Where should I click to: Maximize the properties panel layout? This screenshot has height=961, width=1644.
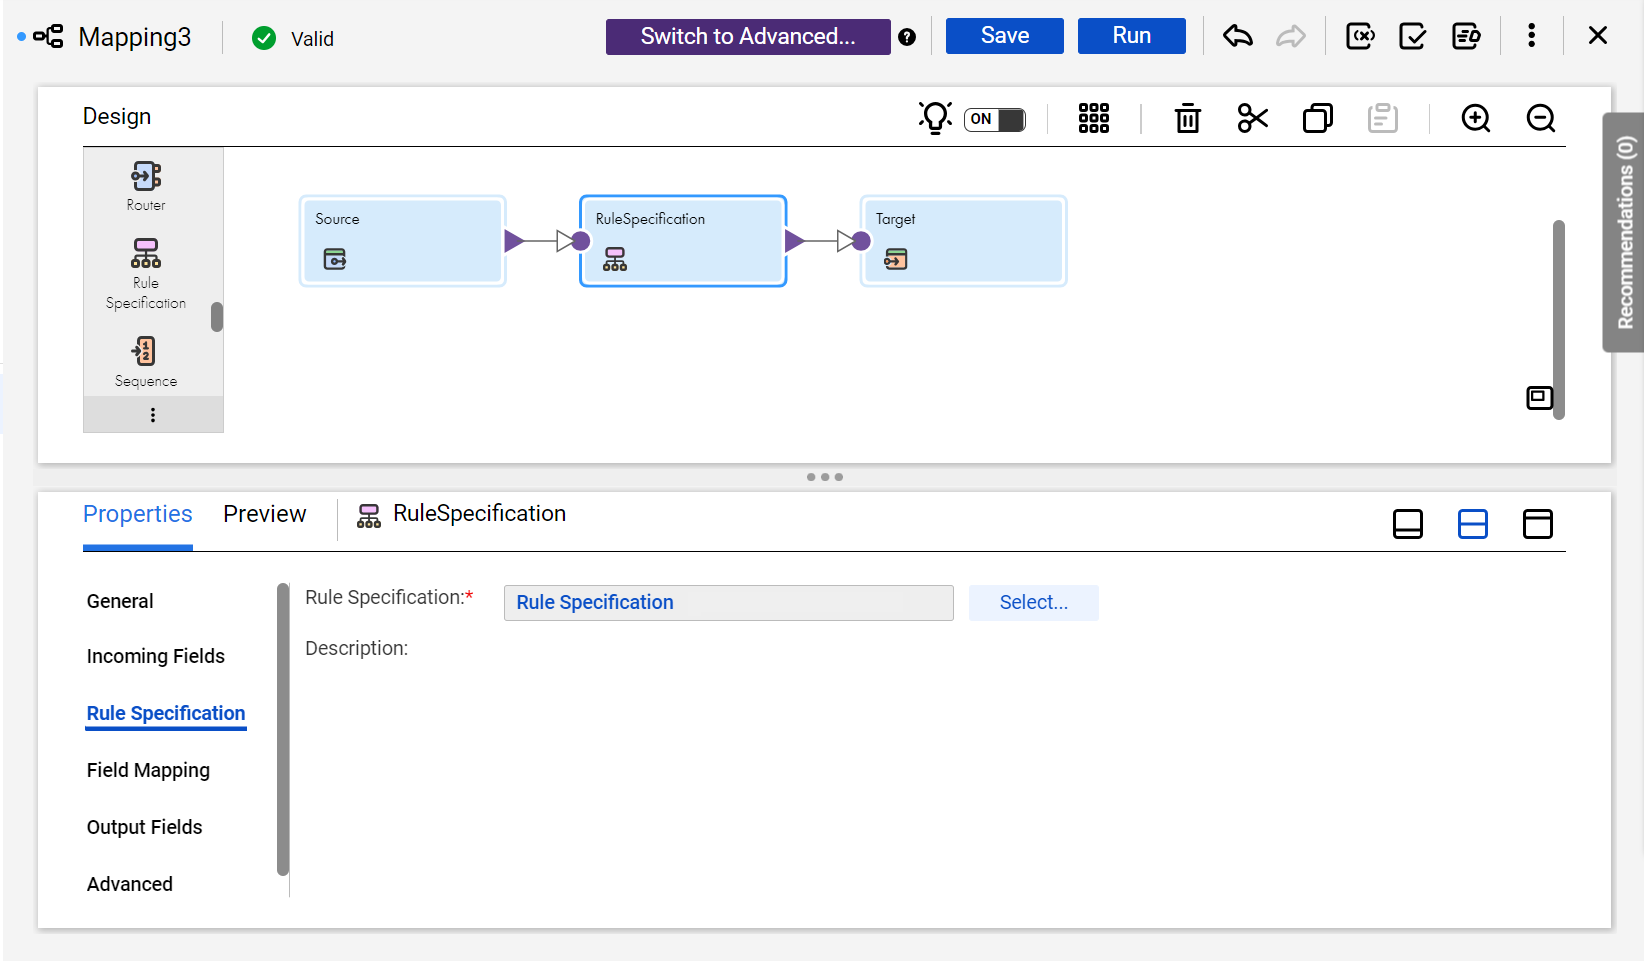click(x=1538, y=524)
